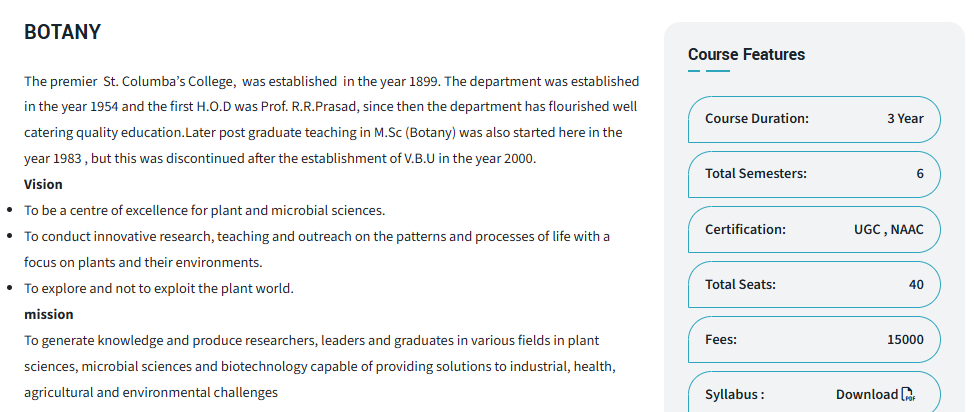Select the Course Duration label

pos(757,118)
